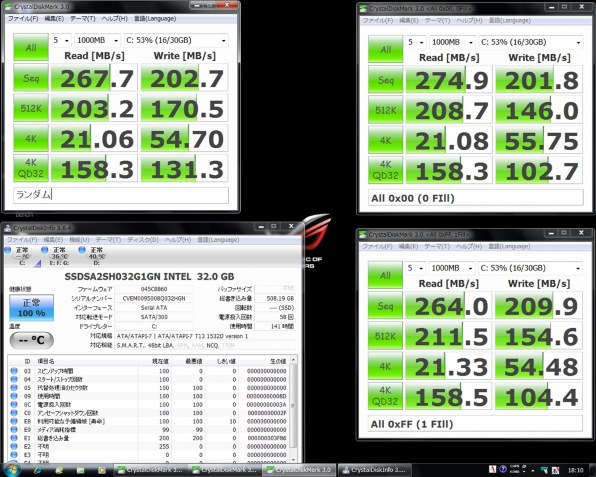Open test count dropdown in the ランダム window
The width and height of the screenshot is (596, 477).
coord(61,40)
